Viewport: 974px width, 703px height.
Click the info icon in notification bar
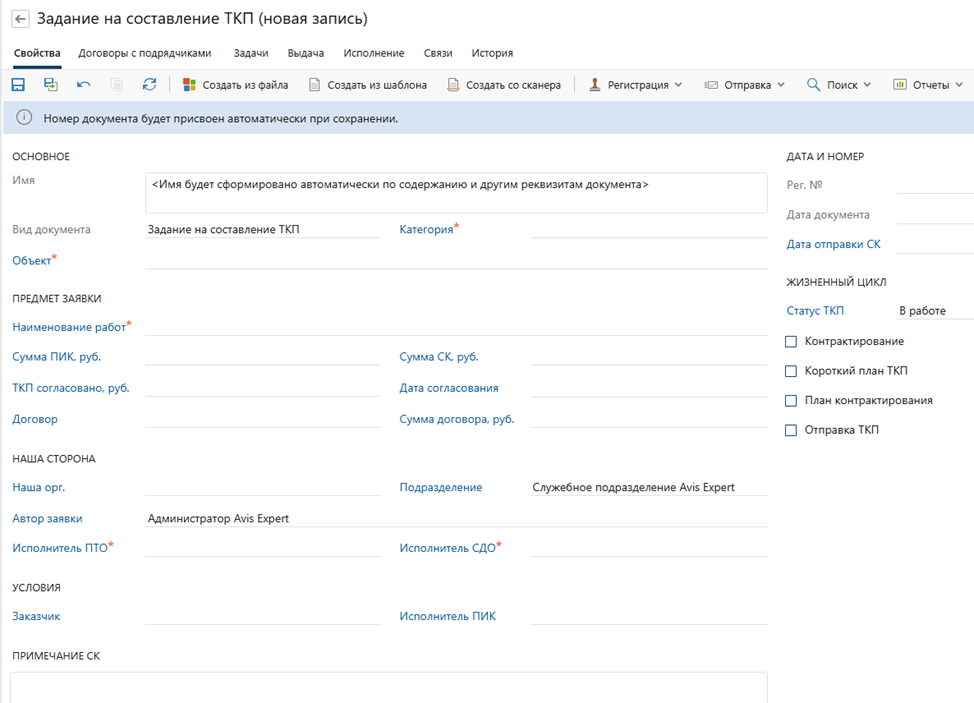24,118
